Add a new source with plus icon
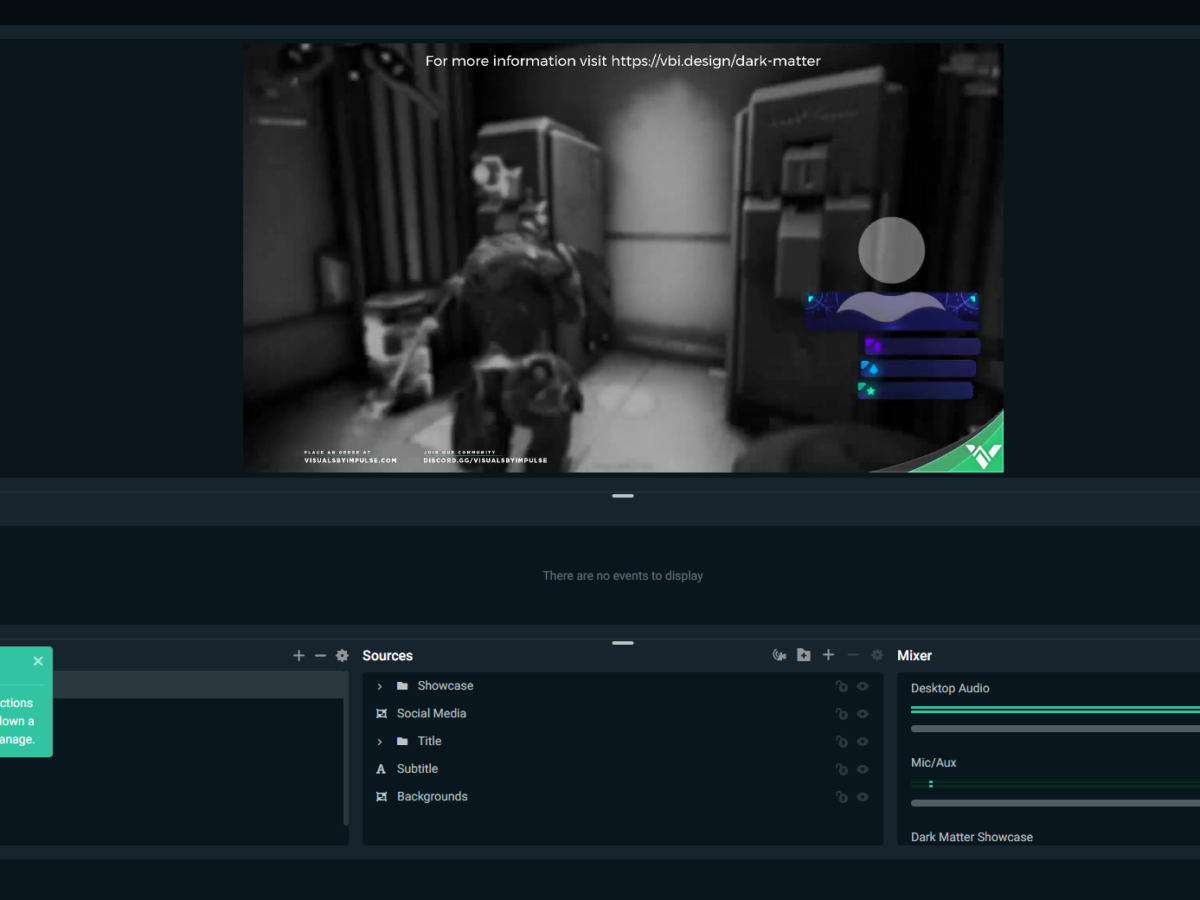The image size is (1200, 900). pyautogui.click(x=828, y=655)
